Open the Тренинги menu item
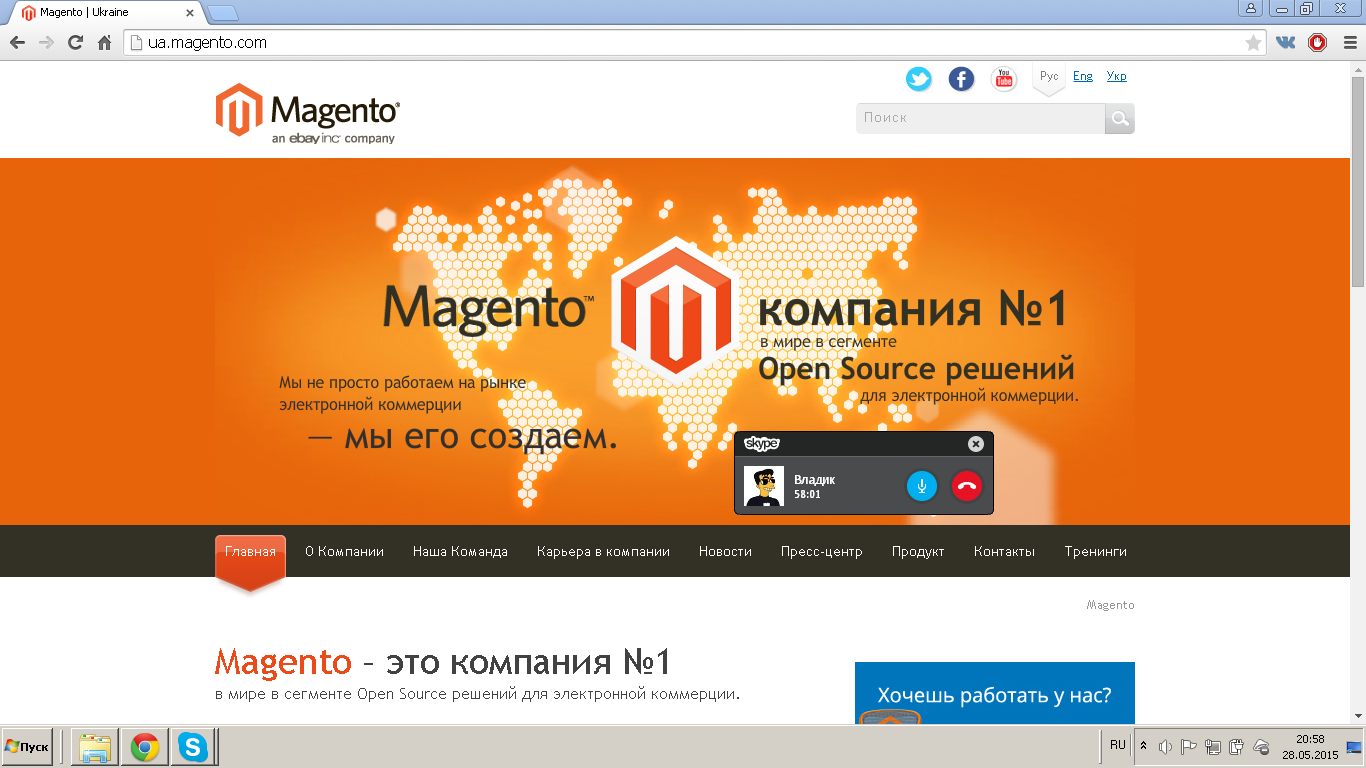 tap(1095, 551)
